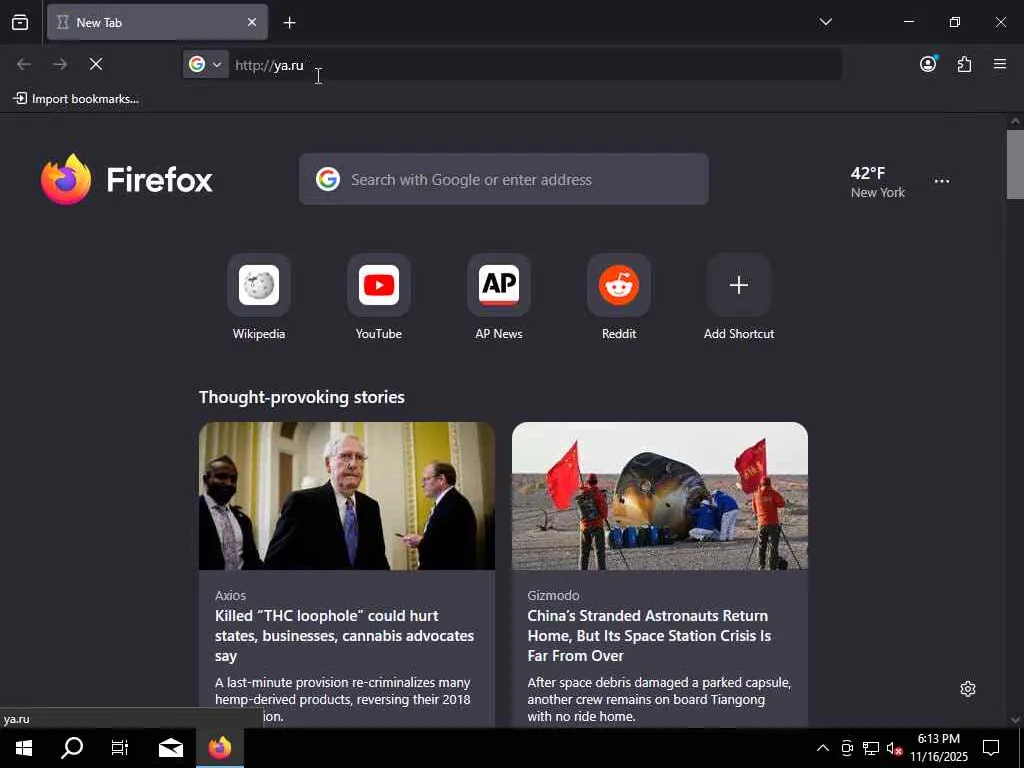Open the China's Stranded Astronauts headline

(x=649, y=635)
